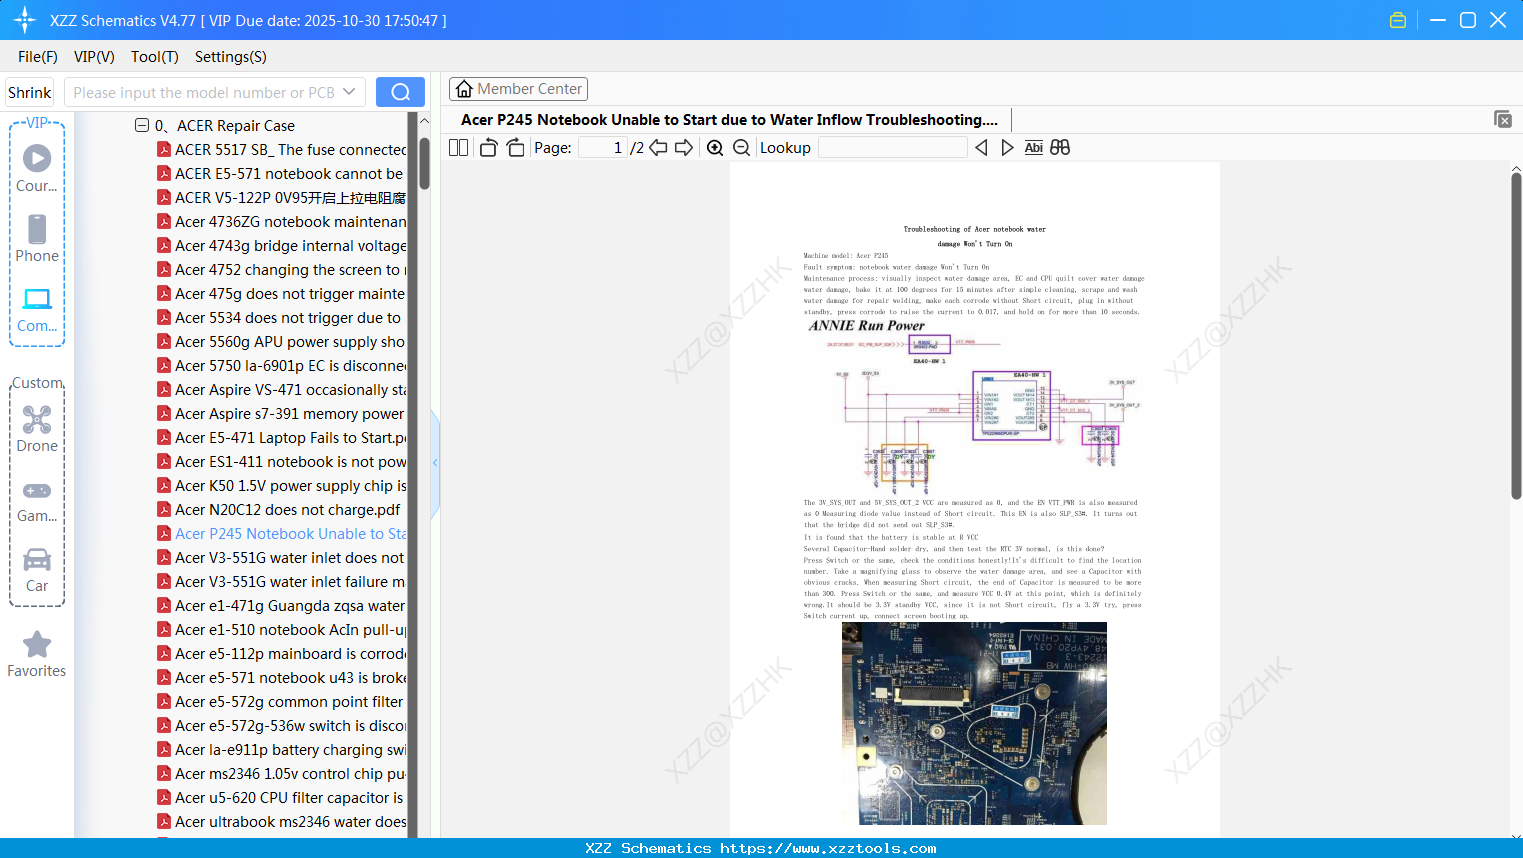Viewport: 1523px width, 858px height.
Task: Open 'Acer ES1-411 notebook is not' case
Action: click(282, 462)
